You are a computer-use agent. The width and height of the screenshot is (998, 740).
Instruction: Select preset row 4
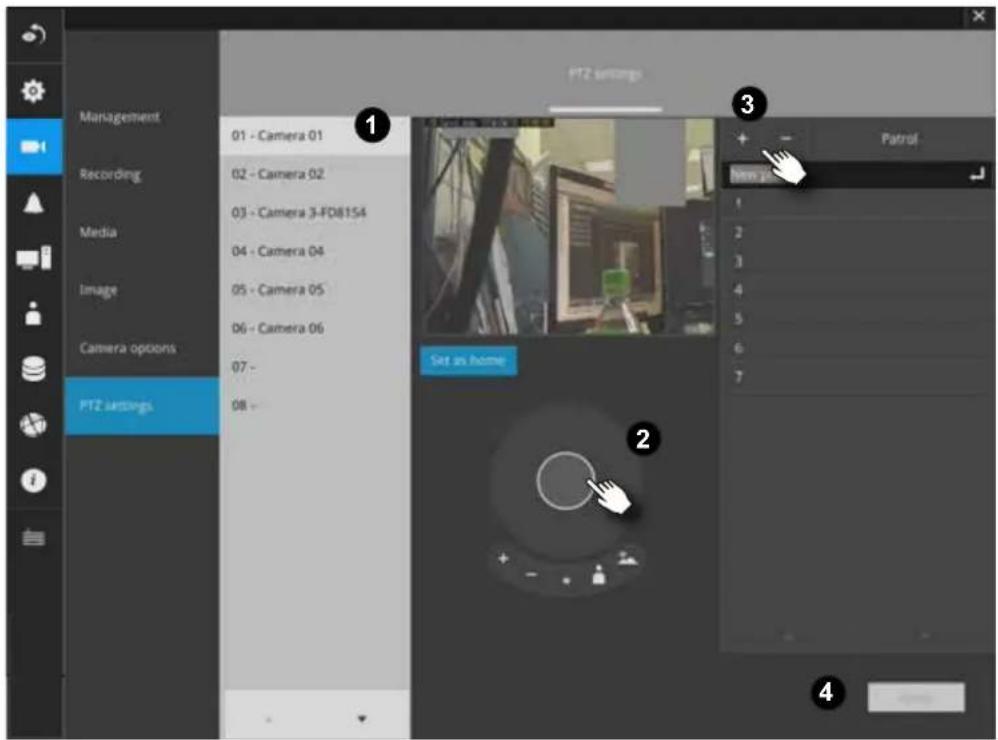coord(856,290)
